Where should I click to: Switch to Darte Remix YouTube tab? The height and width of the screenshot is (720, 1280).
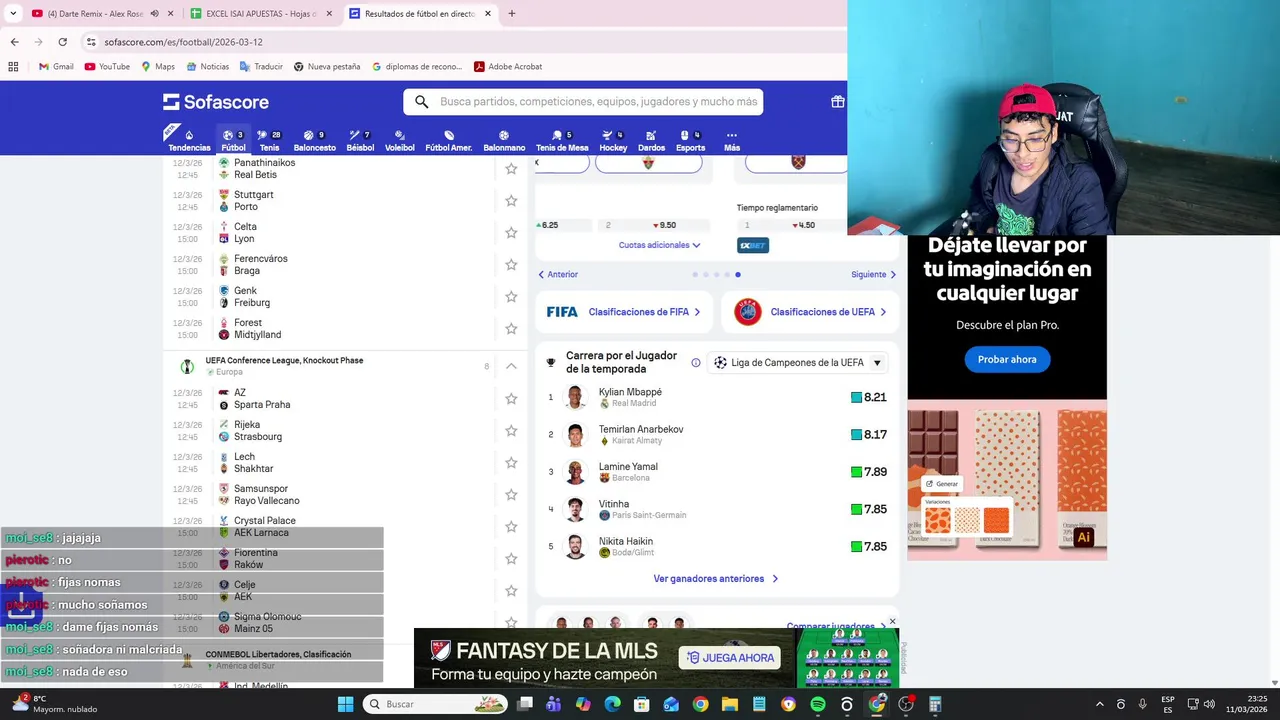(x=100, y=14)
